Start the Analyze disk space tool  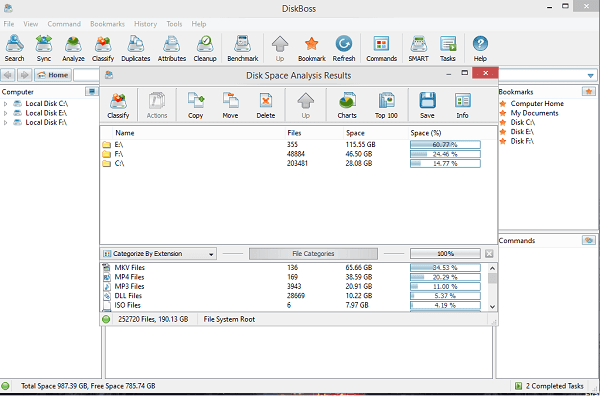coord(73,48)
